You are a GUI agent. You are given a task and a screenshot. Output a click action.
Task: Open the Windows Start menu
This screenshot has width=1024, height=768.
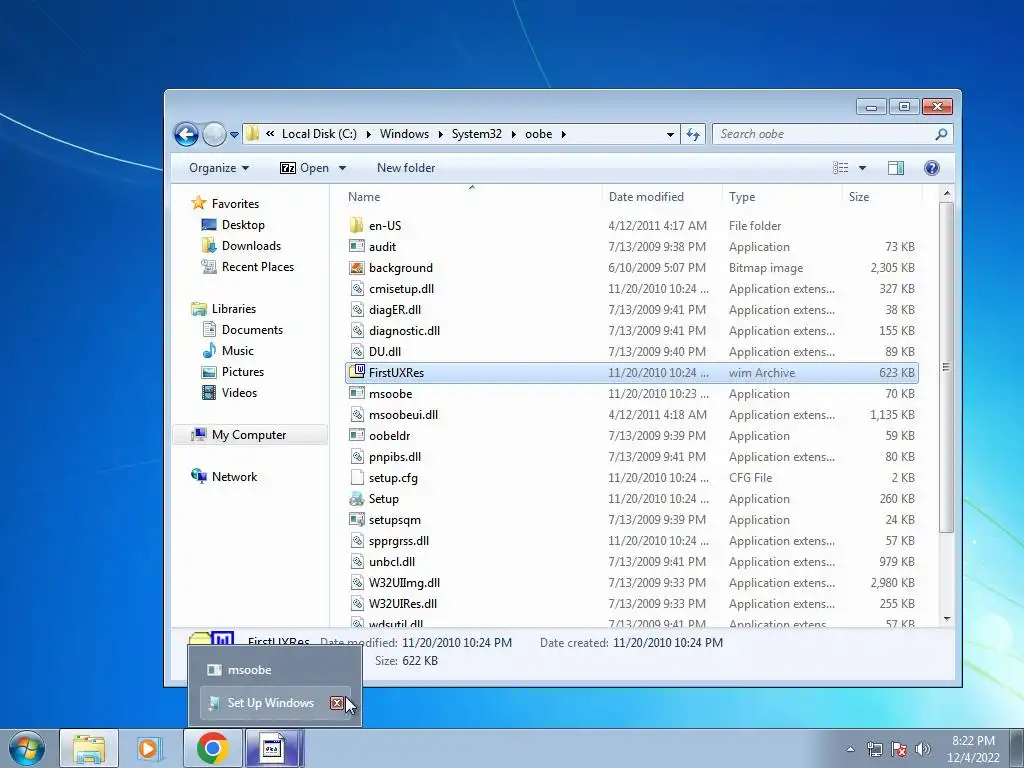pyautogui.click(x=27, y=748)
